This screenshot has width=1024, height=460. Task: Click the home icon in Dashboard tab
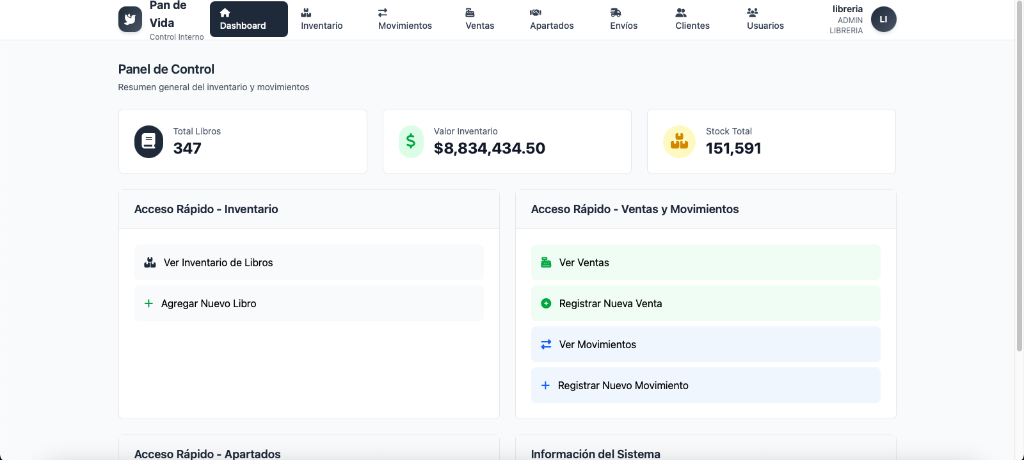coord(225,12)
